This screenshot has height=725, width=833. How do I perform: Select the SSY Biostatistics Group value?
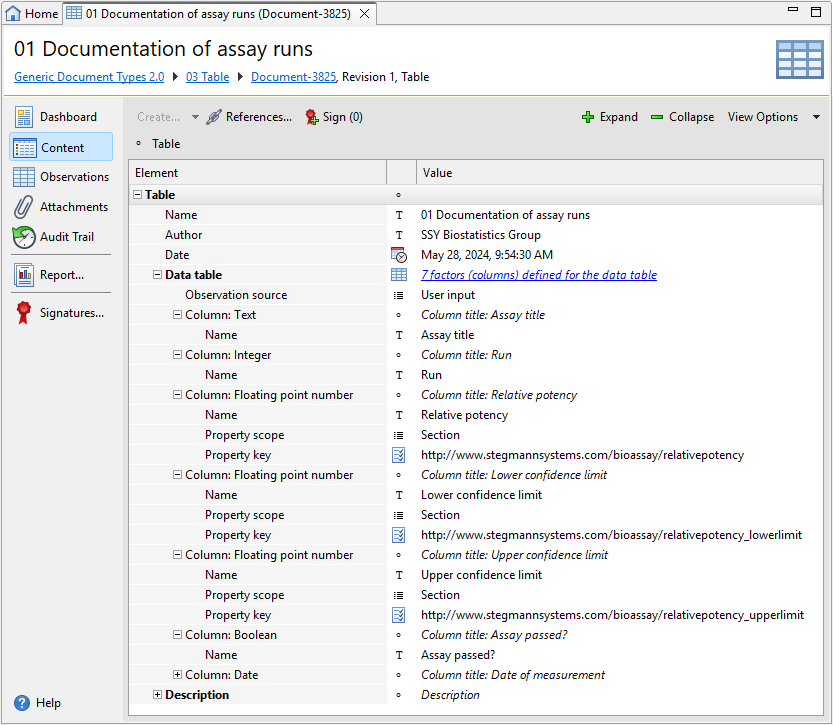481,235
